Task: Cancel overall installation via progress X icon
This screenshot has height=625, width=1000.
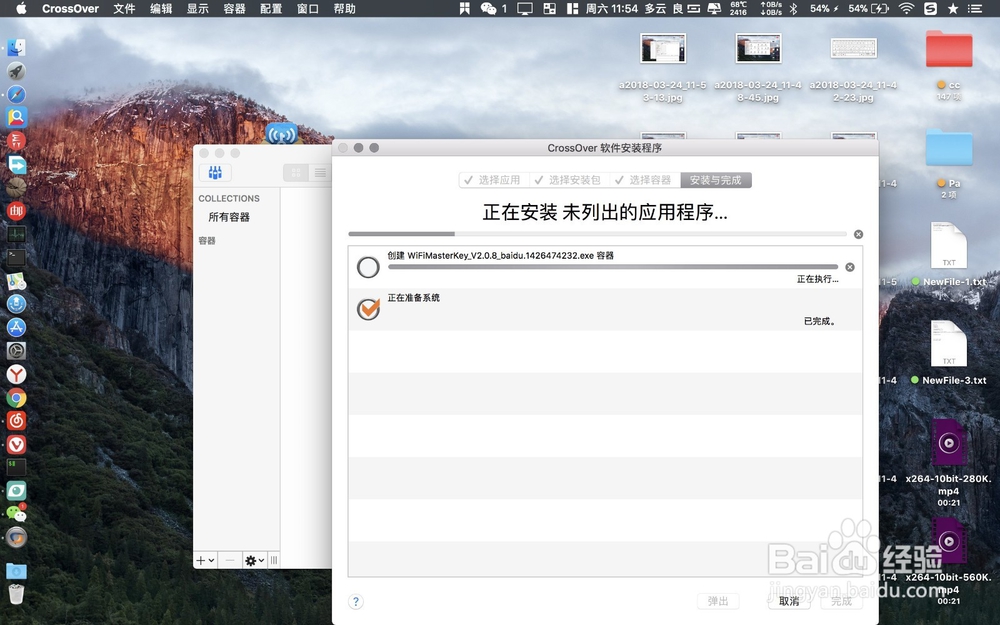Action: coord(858,234)
